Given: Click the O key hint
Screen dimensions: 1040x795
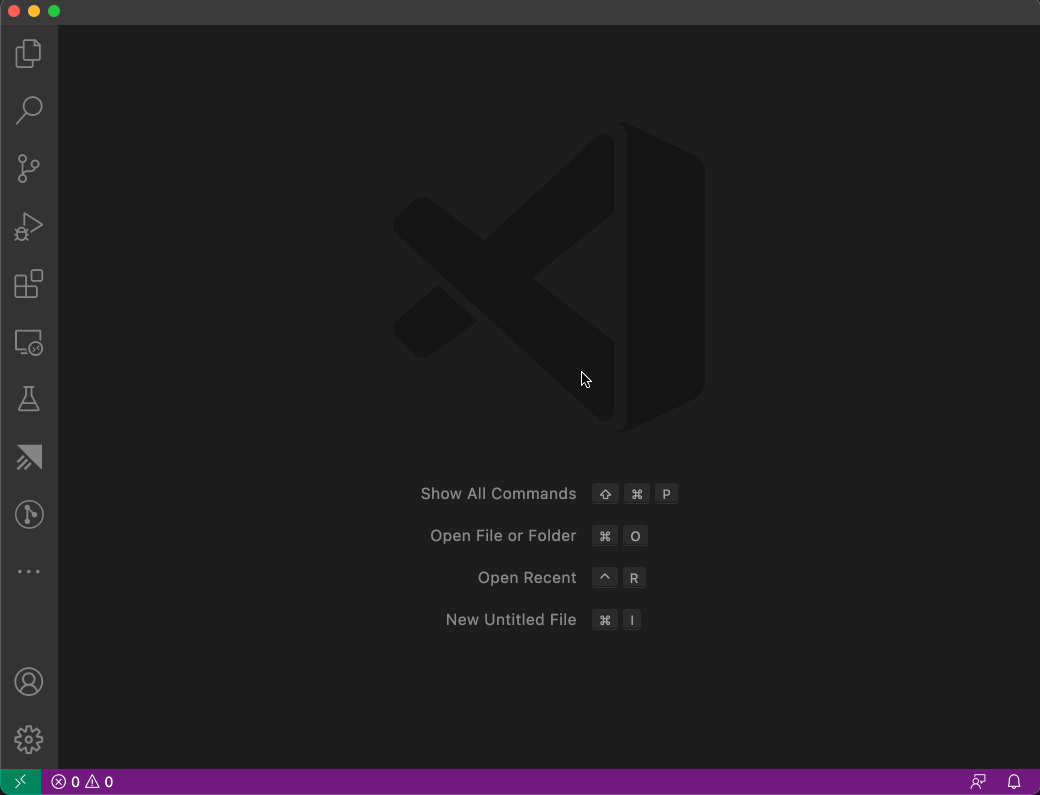Looking at the screenshot, I should point(635,536).
